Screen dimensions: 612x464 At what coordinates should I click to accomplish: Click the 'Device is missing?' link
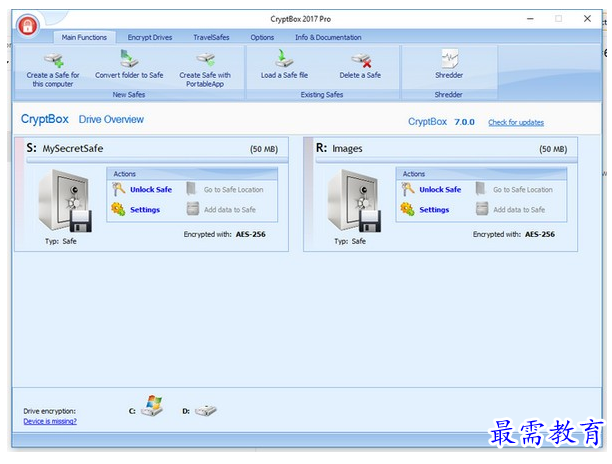point(50,421)
